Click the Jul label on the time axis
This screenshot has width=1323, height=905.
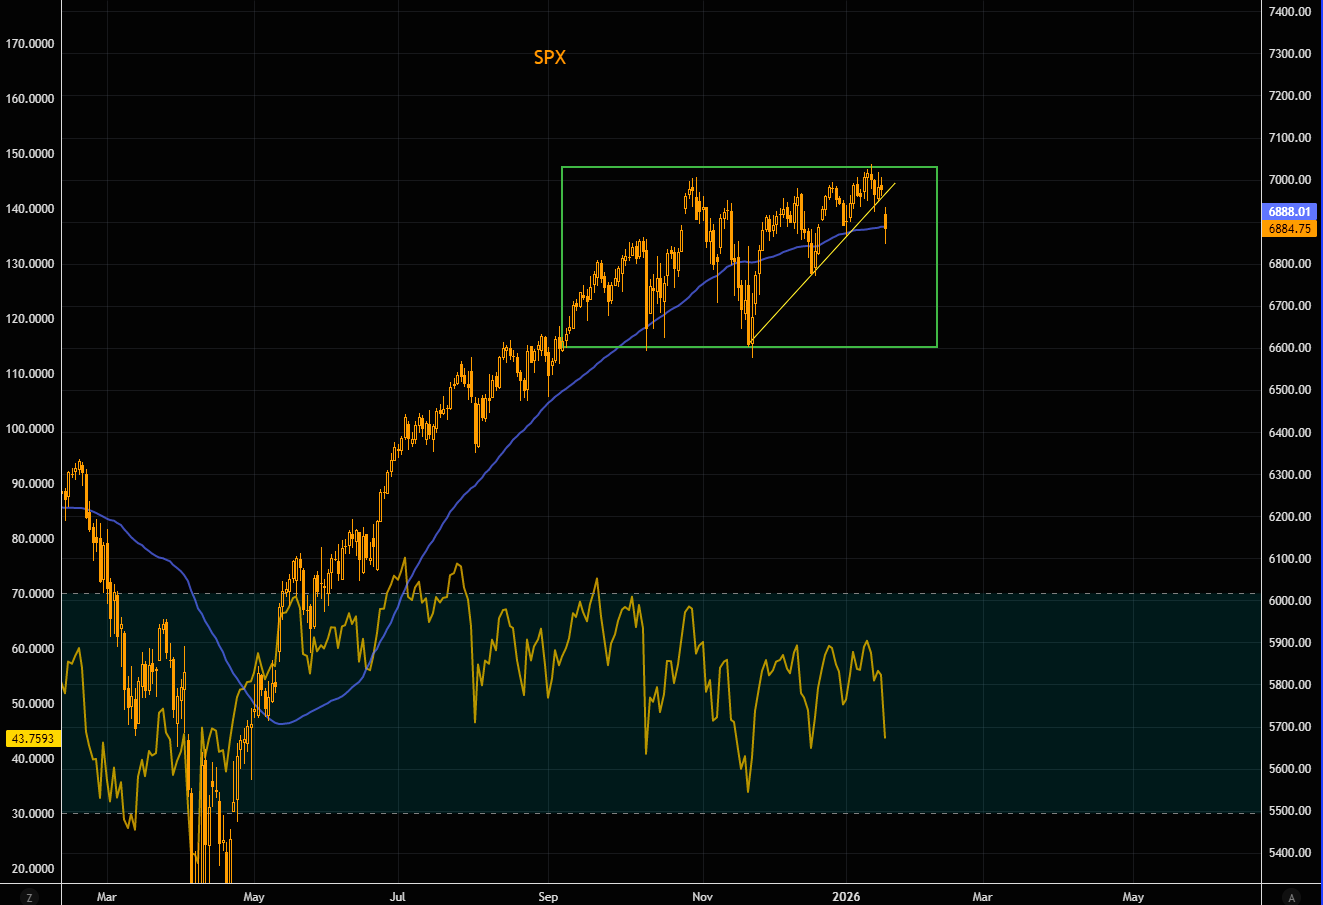[398, 897]
